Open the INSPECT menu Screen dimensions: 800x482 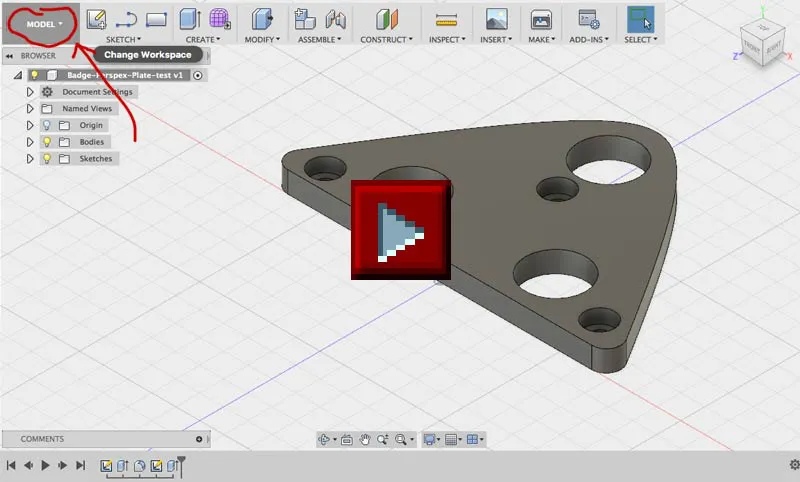pos(447,39)
